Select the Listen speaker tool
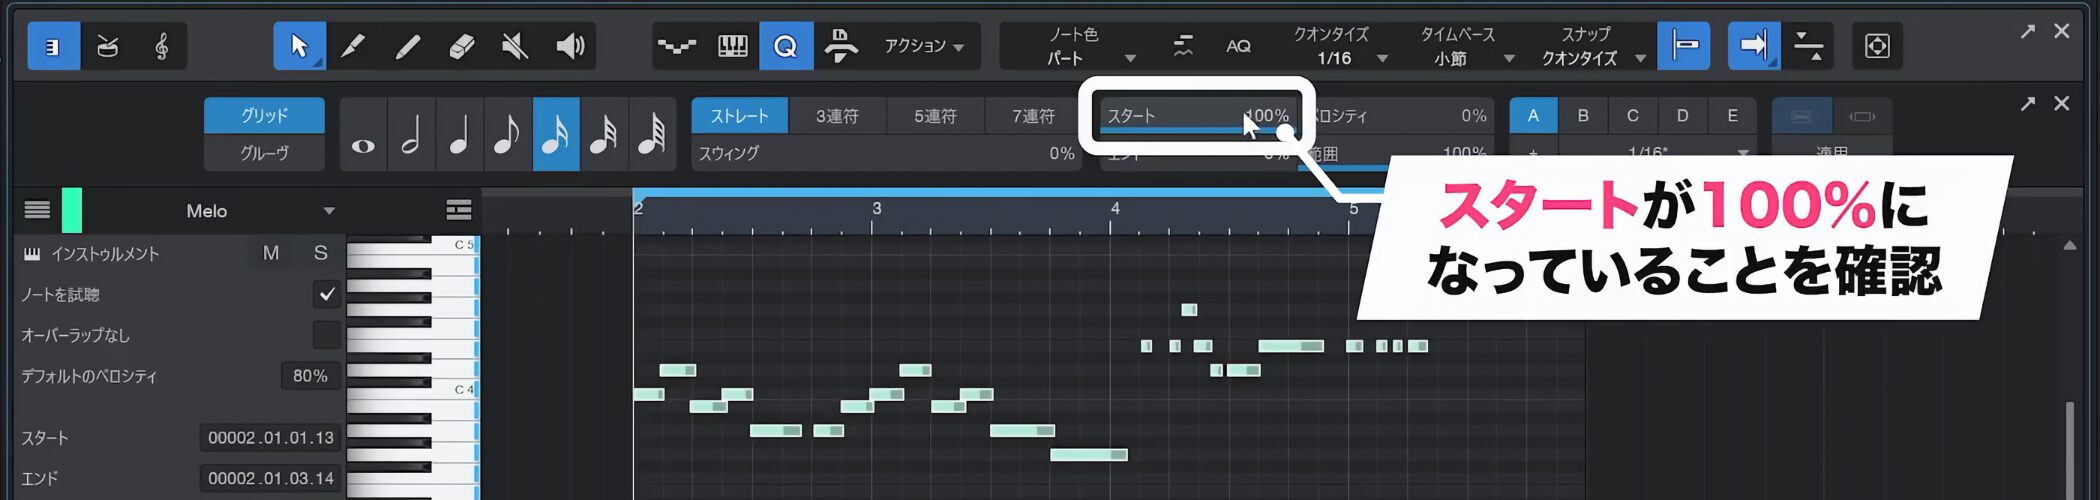The image size is (2100, 500). [x=570, y=46]
